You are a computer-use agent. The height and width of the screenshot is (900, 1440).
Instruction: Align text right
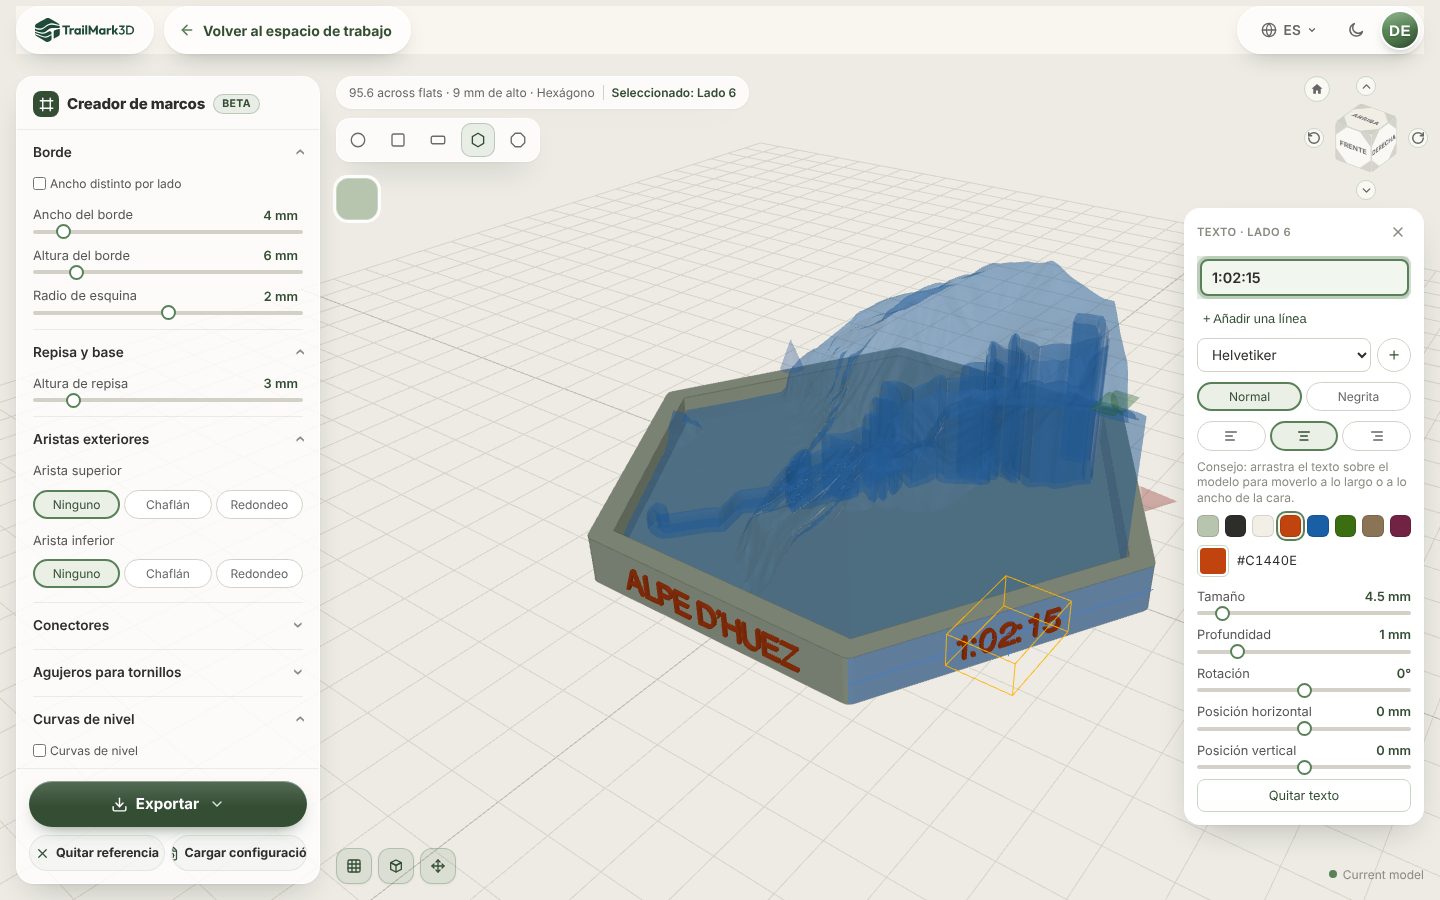coord(1377,436)
